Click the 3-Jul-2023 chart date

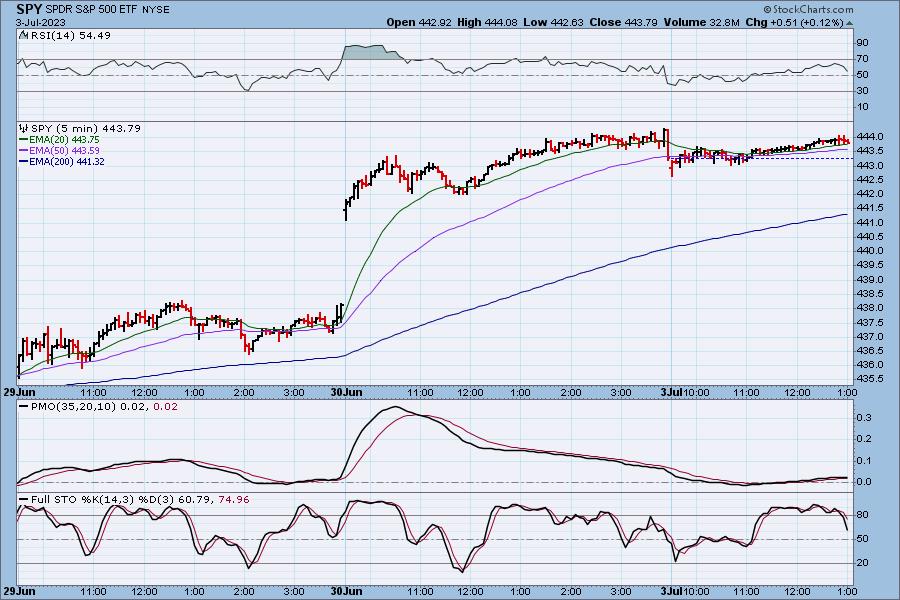click(x=40, y=22)
